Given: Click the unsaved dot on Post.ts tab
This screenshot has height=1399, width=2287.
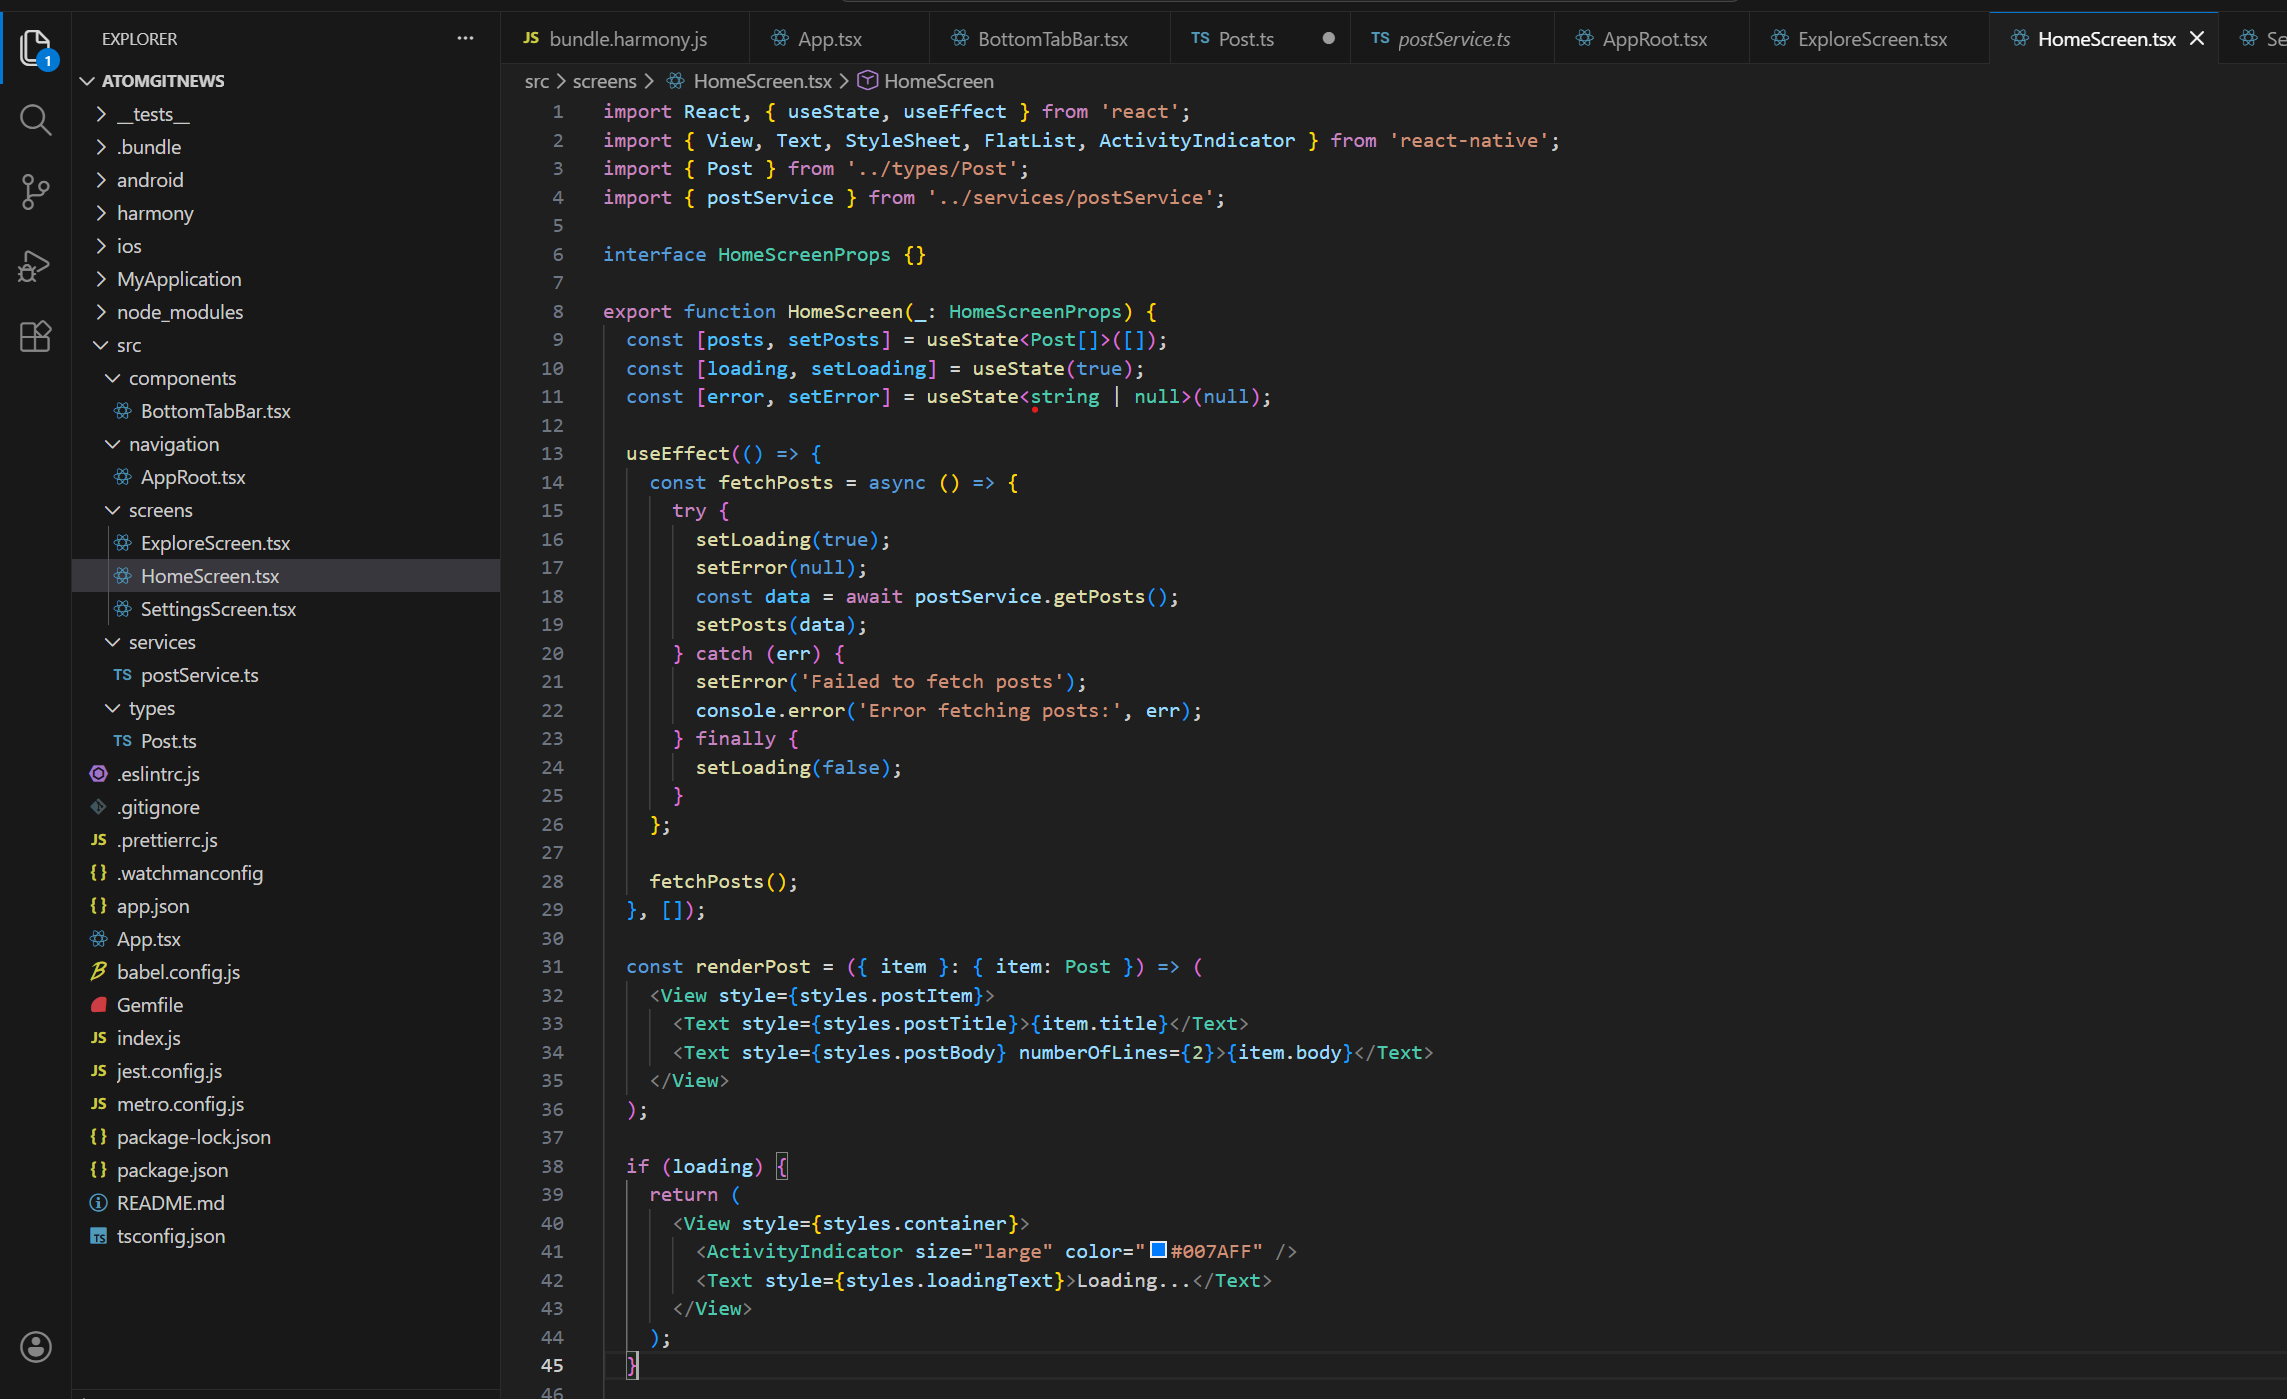Looking at the screenshot, I should (1328, 39).
